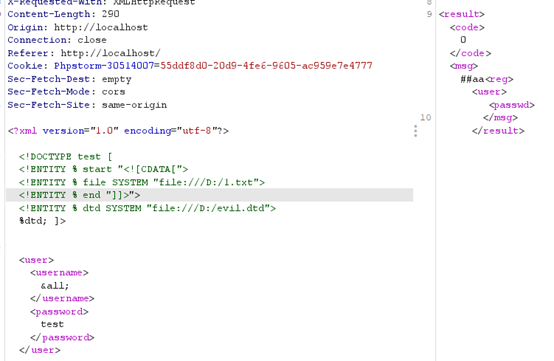This screenshot has width=554, height=361.
Task: Click the Phpstorm-30514007 cookie name
Action: (x=104, y=66)
